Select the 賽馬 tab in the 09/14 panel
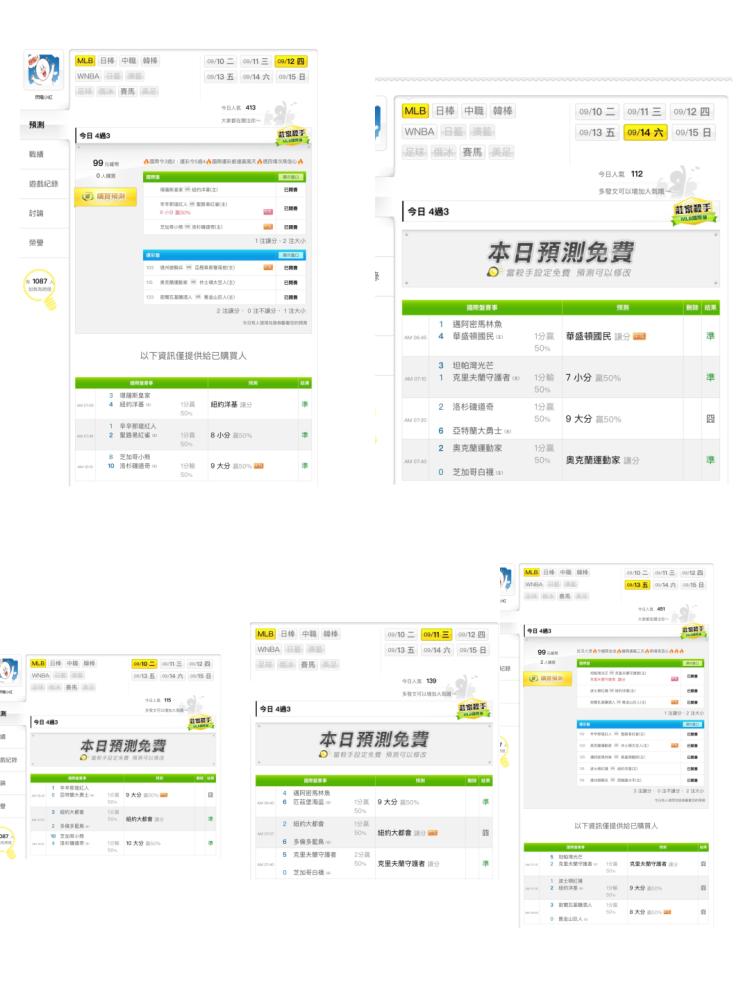The image size is (750, 1000). [x=472, y=152]
